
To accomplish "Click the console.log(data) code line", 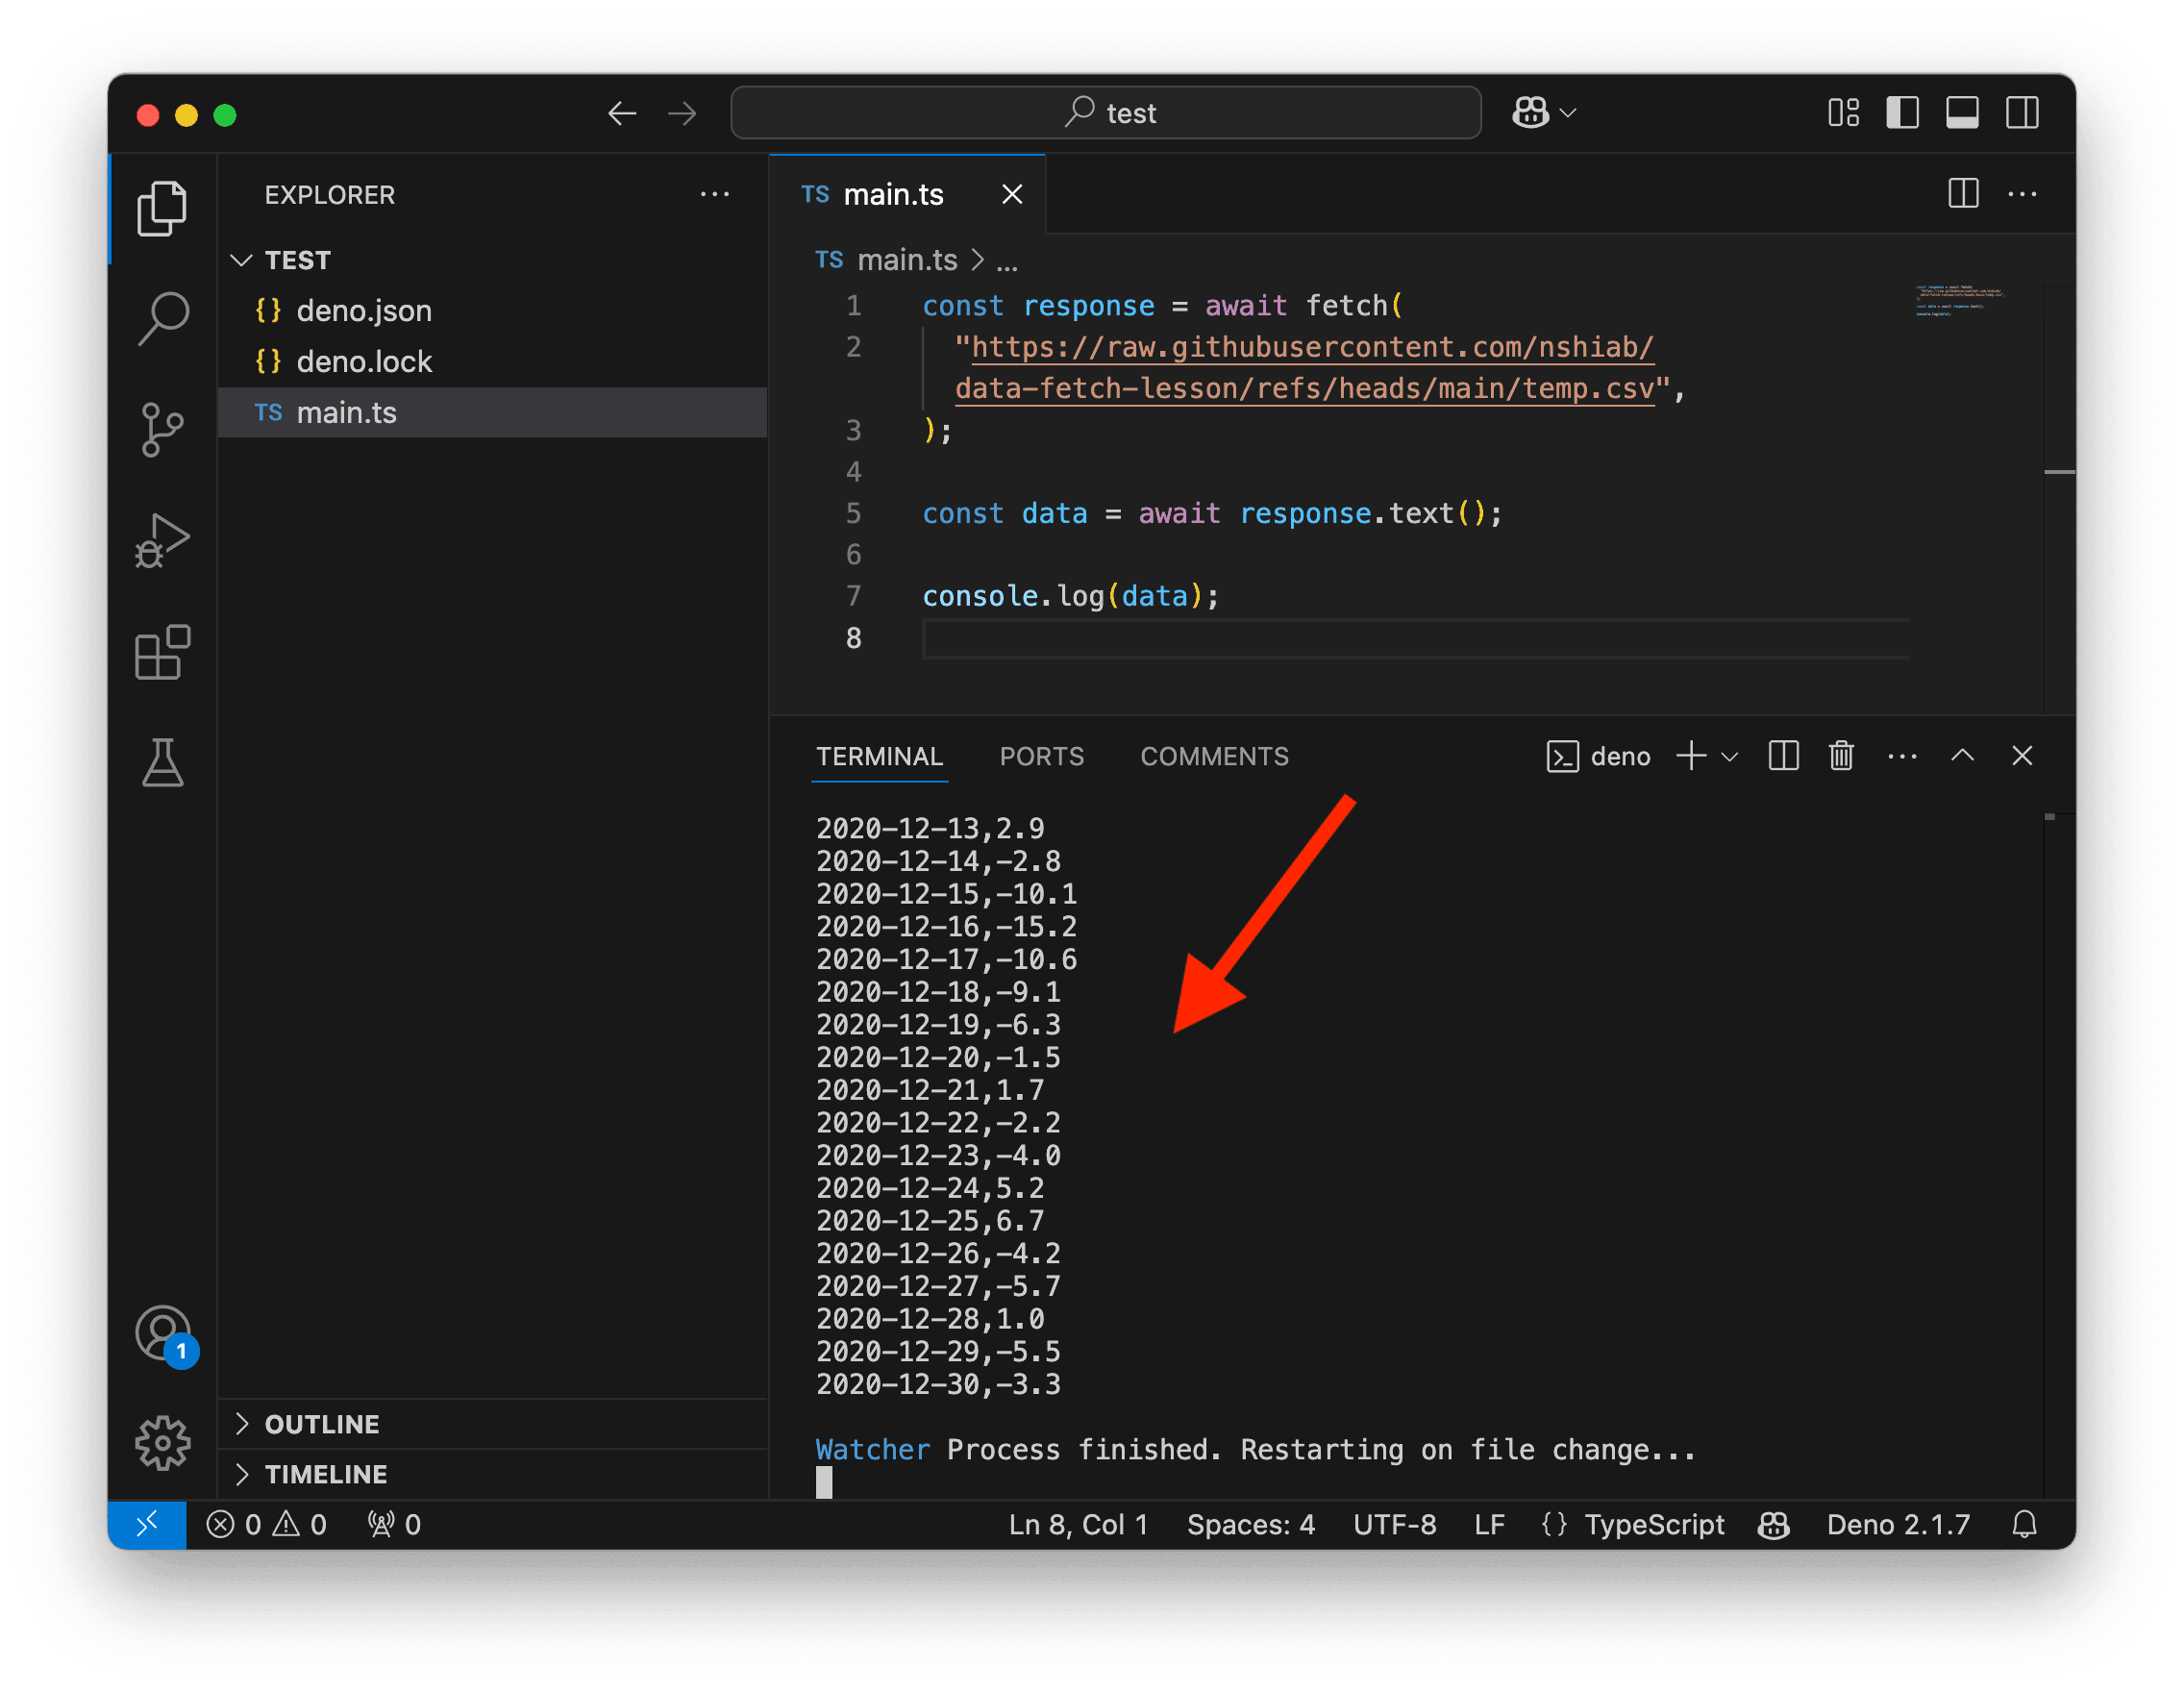I will pos(1070,596).
